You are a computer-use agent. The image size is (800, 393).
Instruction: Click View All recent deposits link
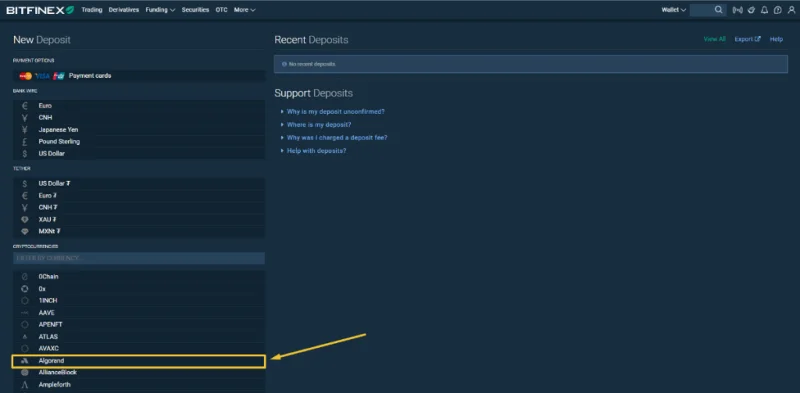click(x=714, y=39)
